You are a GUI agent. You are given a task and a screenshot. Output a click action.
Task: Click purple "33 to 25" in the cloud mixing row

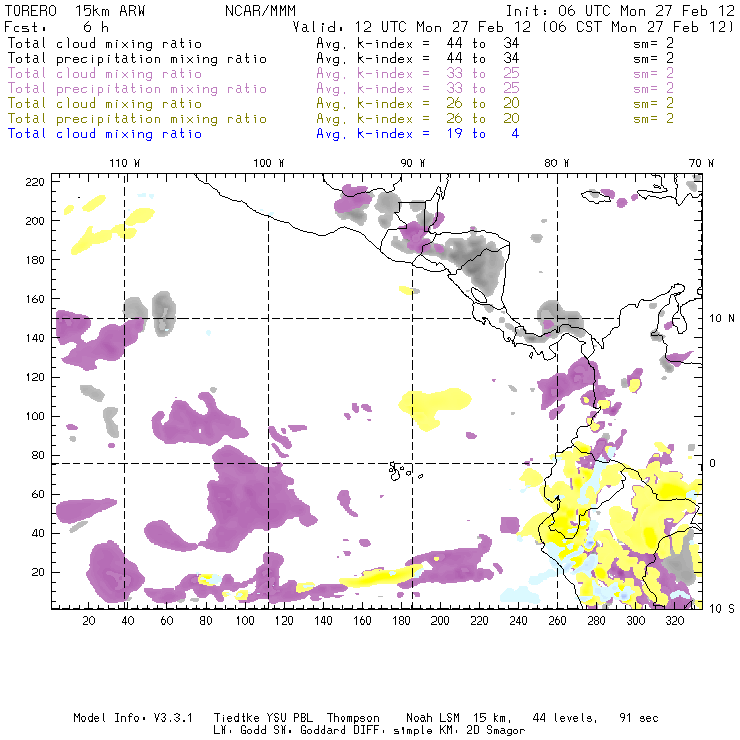pos(483,74)
